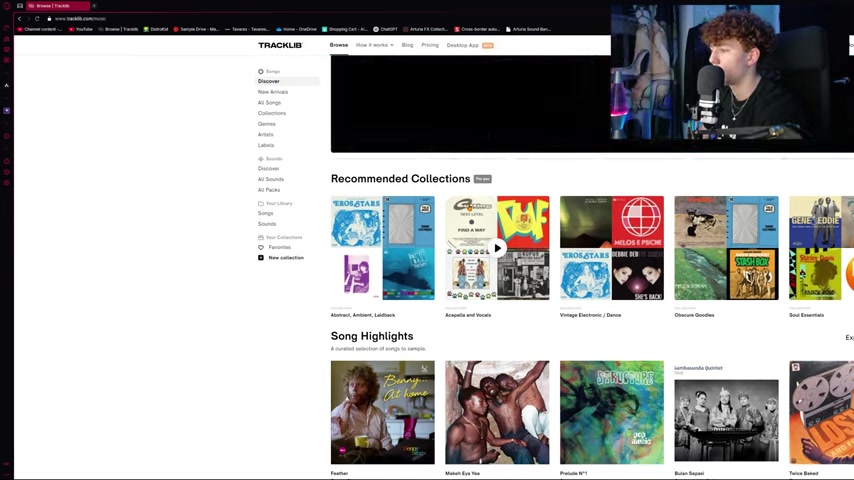Click the large black hero banner

tap(471, 104)
